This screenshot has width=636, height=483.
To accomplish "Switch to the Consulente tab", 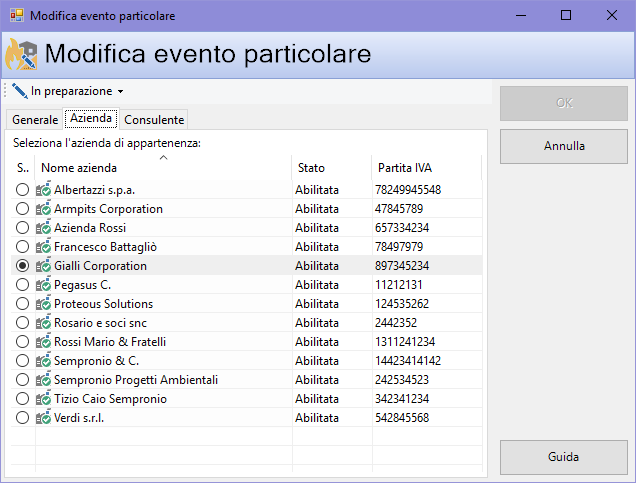I will tap(154, 120).
